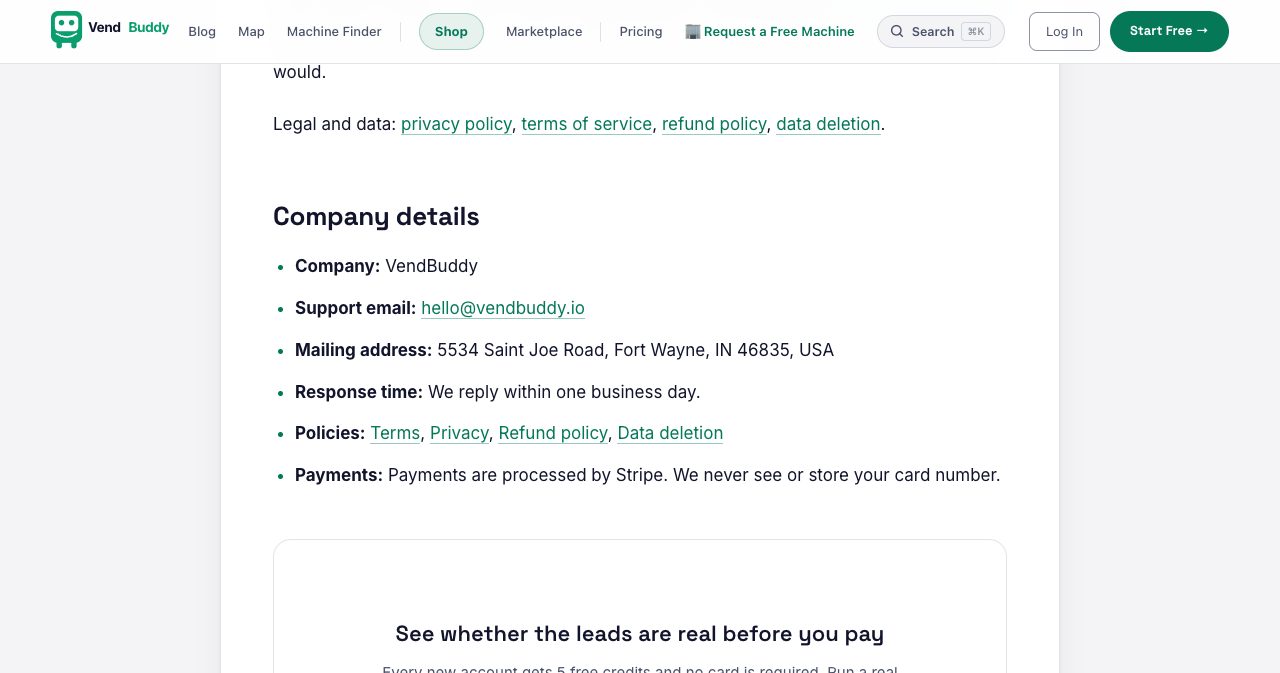The image size is (1280, 673).
Task: Go to Machine Finder
Action: (334, 32)
